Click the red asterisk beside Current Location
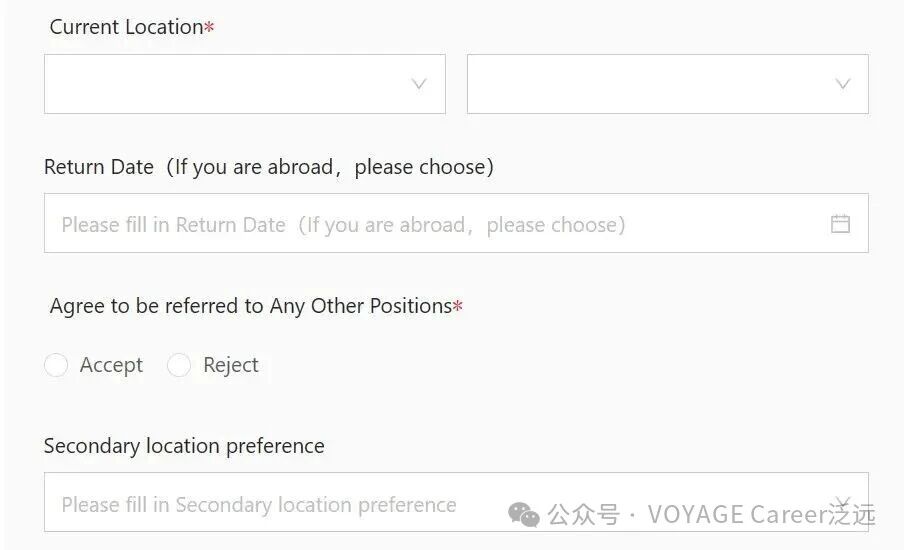Screen dimensions: 904x550 [209, 28]
